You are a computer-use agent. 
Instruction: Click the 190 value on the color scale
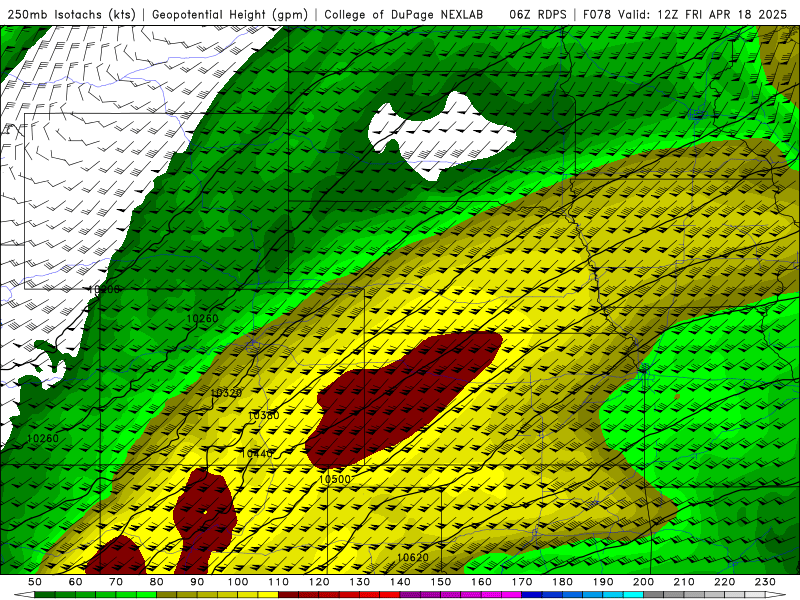point(603,582)
